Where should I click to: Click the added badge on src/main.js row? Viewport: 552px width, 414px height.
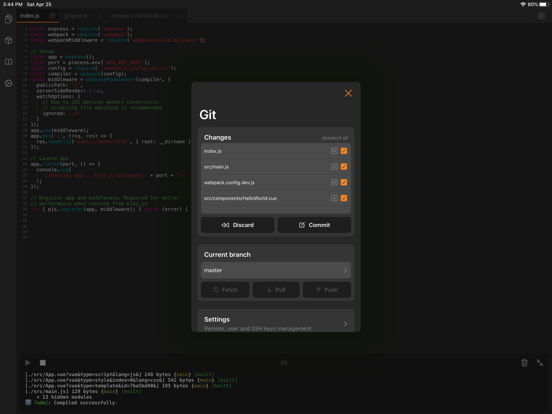[334, 167]
